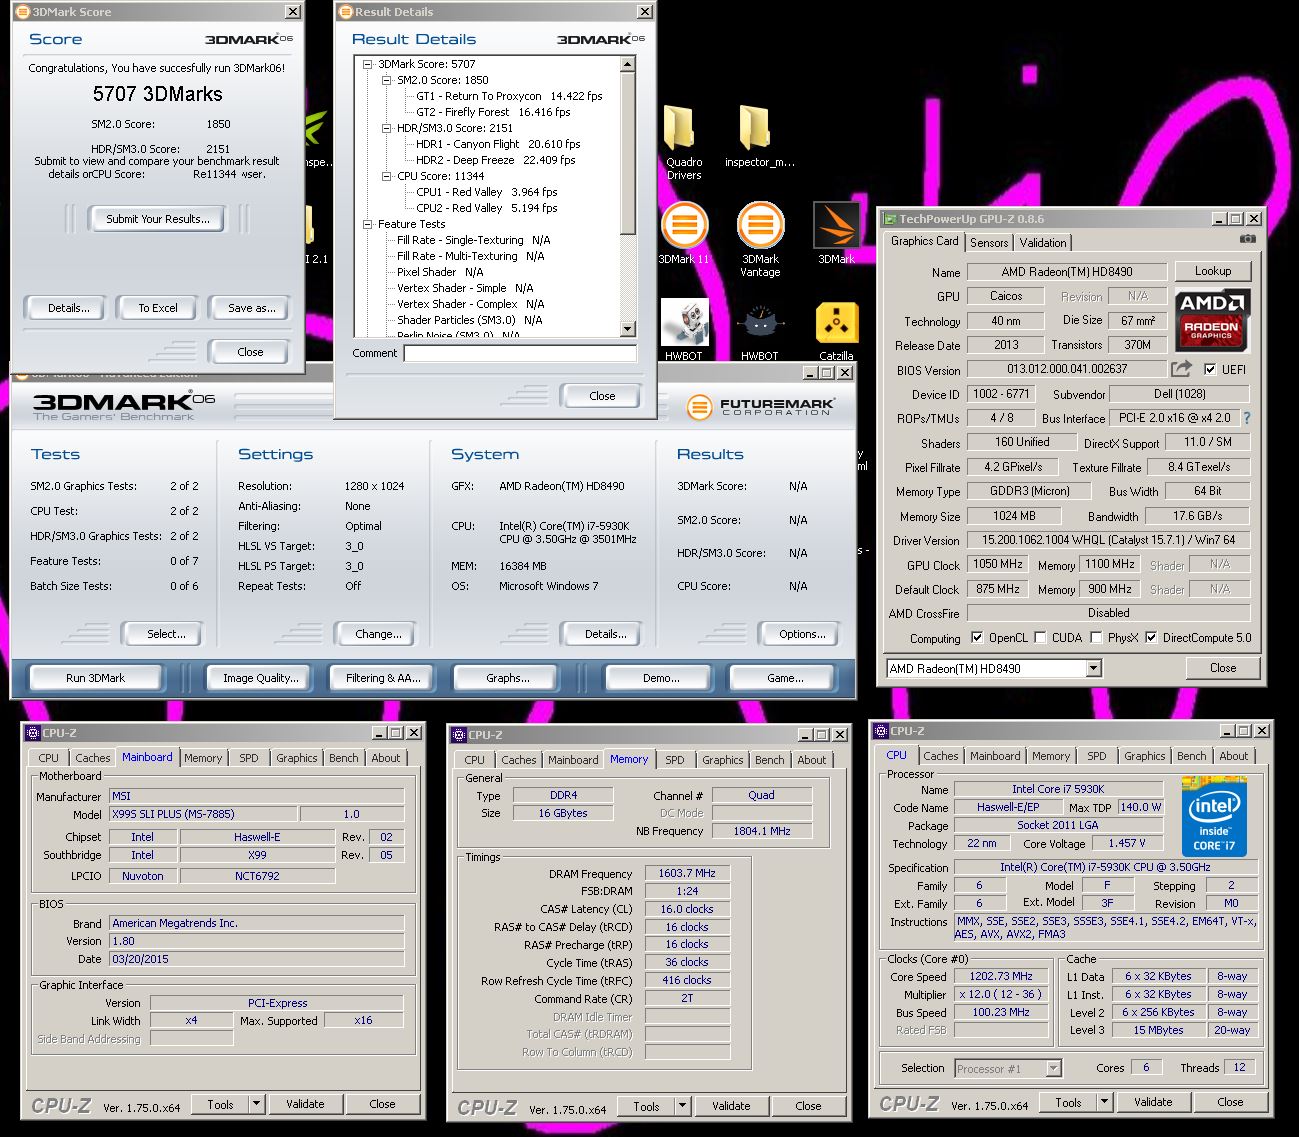
Task: Click Result Details scrollbar up arrow
Action: (x=627, y=64)
